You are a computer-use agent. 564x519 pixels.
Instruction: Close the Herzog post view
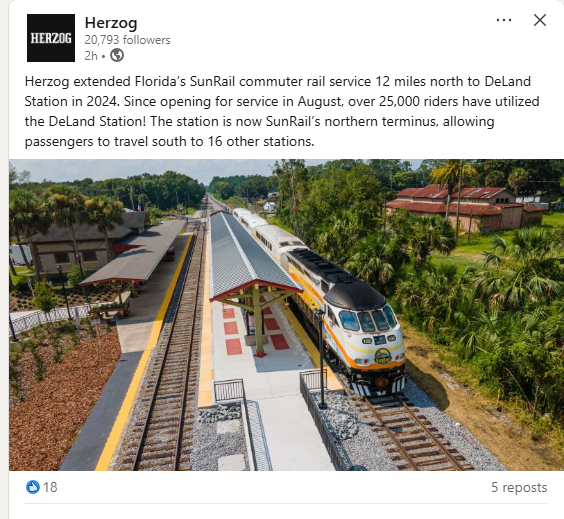[540, 20]
